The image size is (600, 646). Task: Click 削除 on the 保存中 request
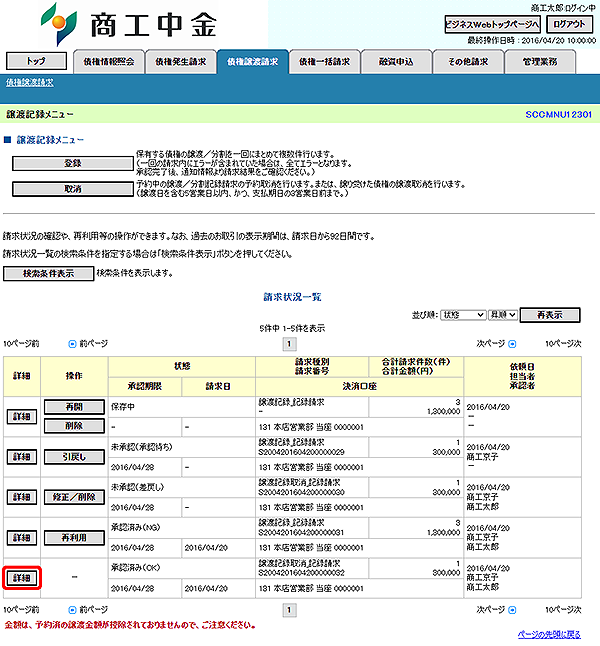click(x=74, y=426)
